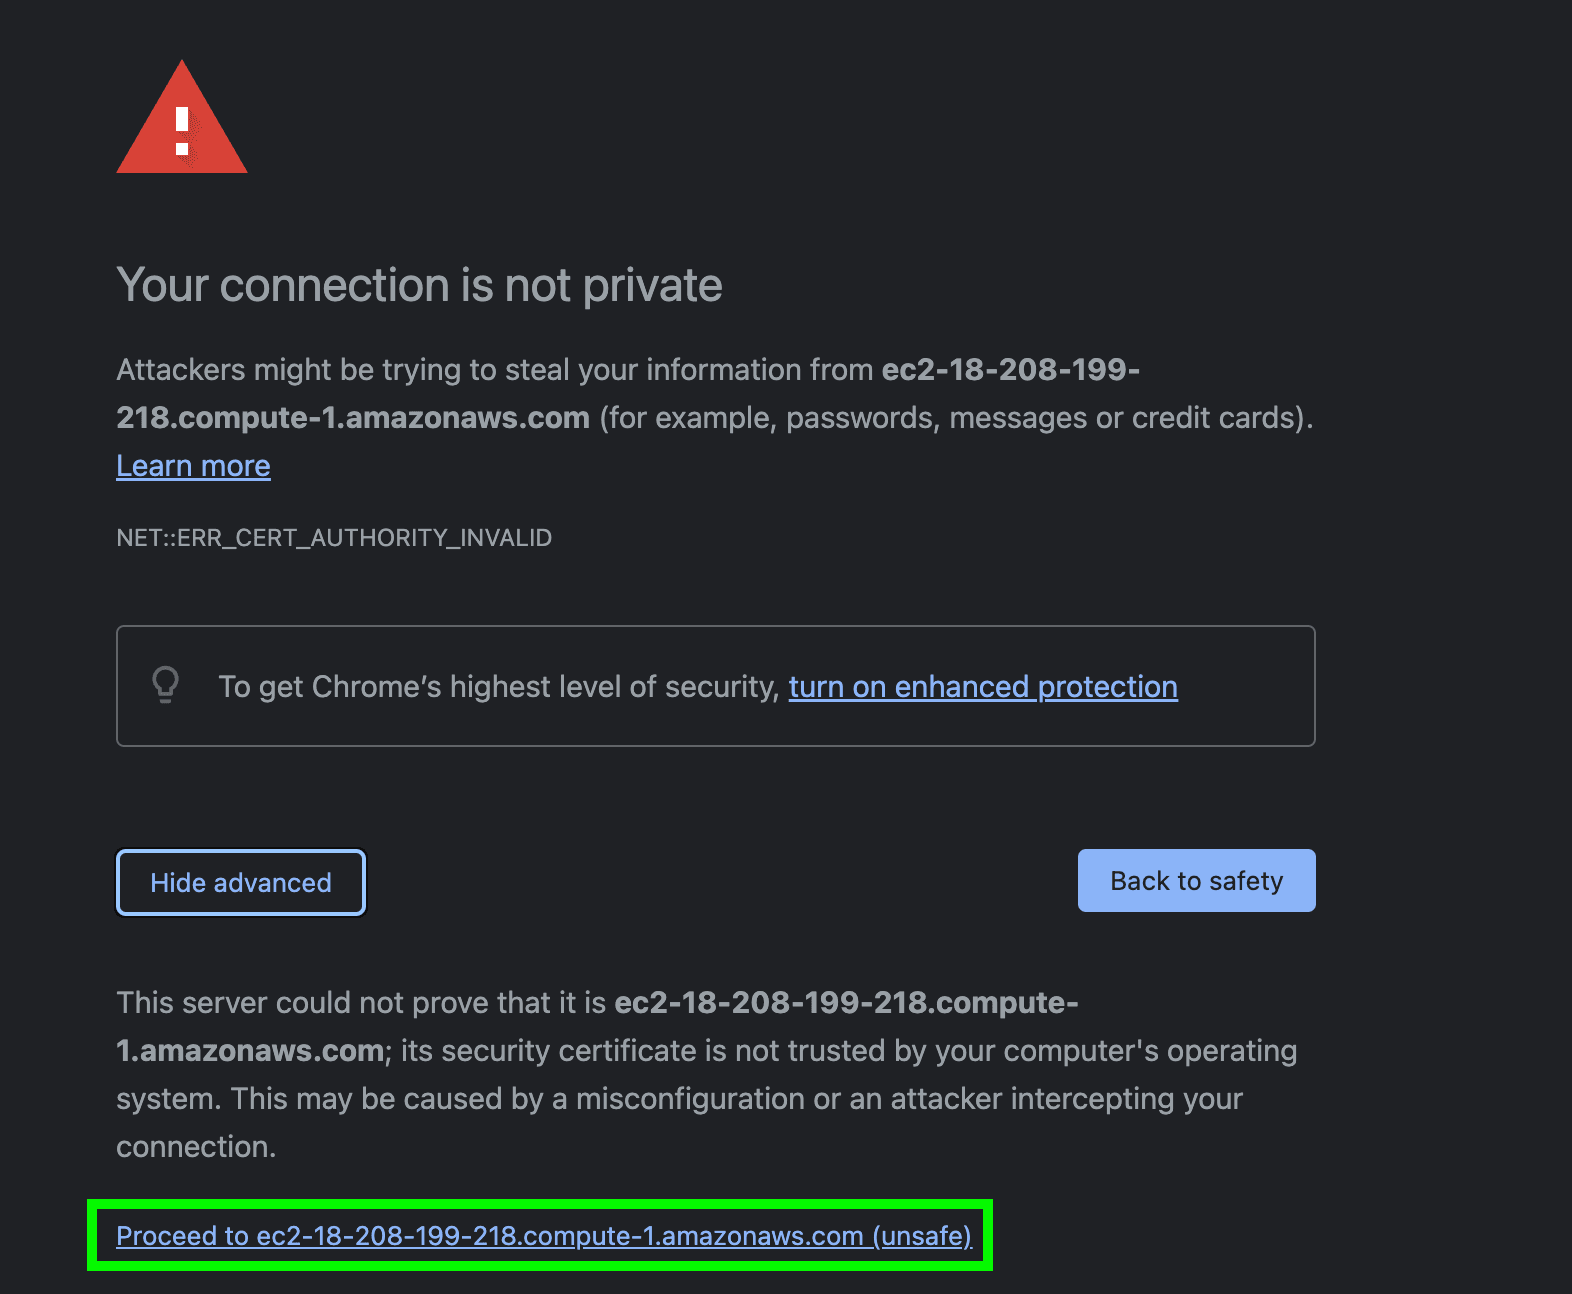Click the bold 218.compute-1.amazonaws.com text
The width and height of the screenshot is (1572, 1294).
[353, 418]
